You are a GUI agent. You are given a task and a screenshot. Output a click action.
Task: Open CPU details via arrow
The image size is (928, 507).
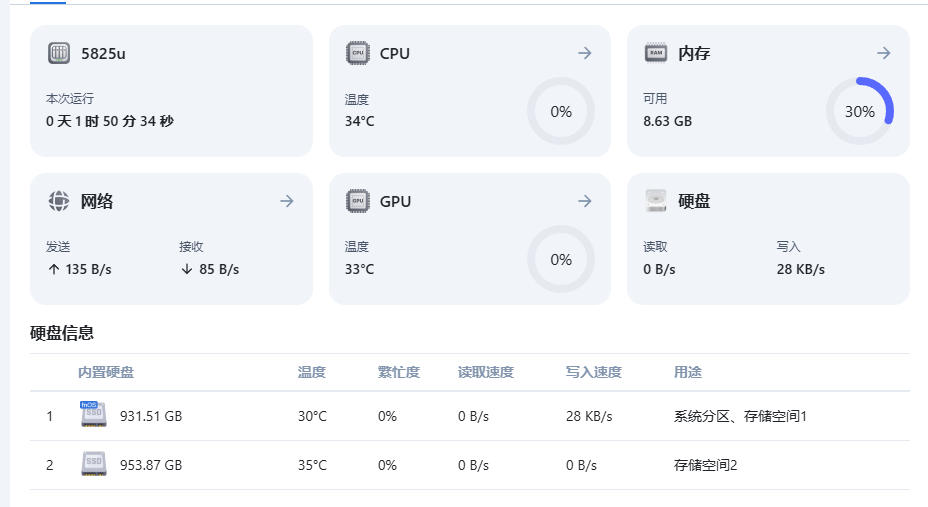pos(585,53)
